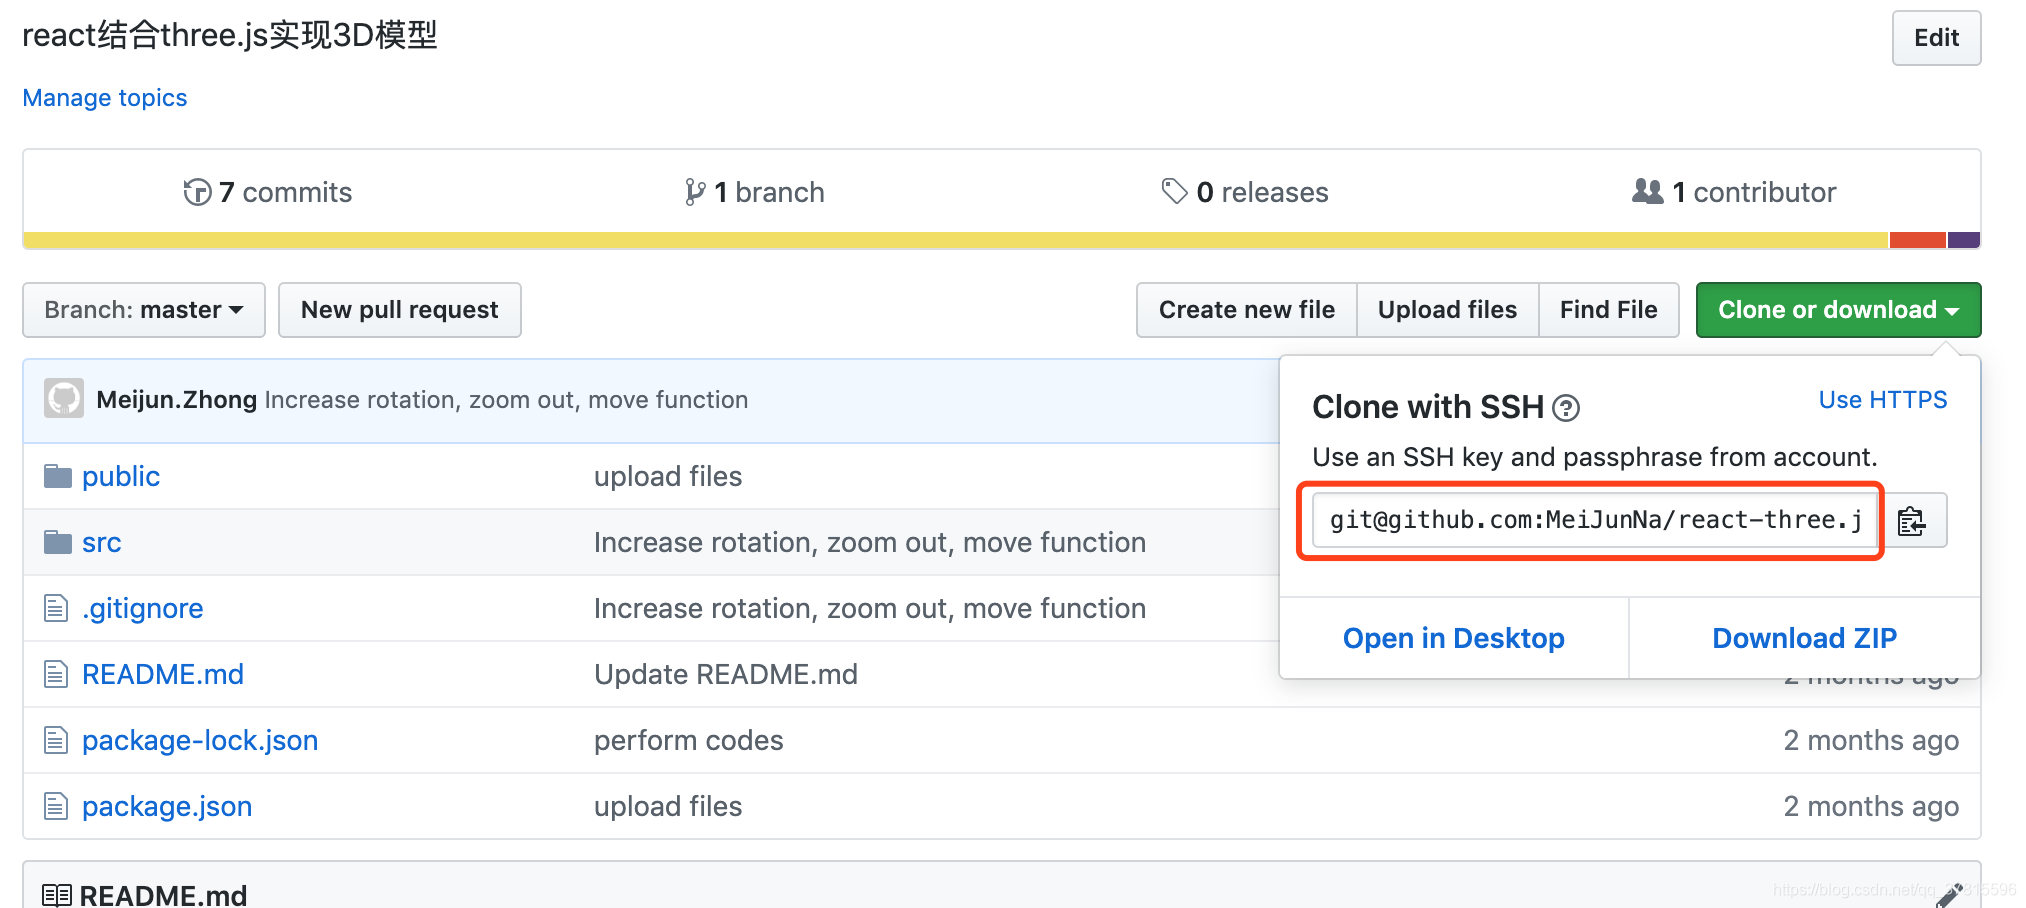
Task: Click the public folder icon
Action: [58, 476]
